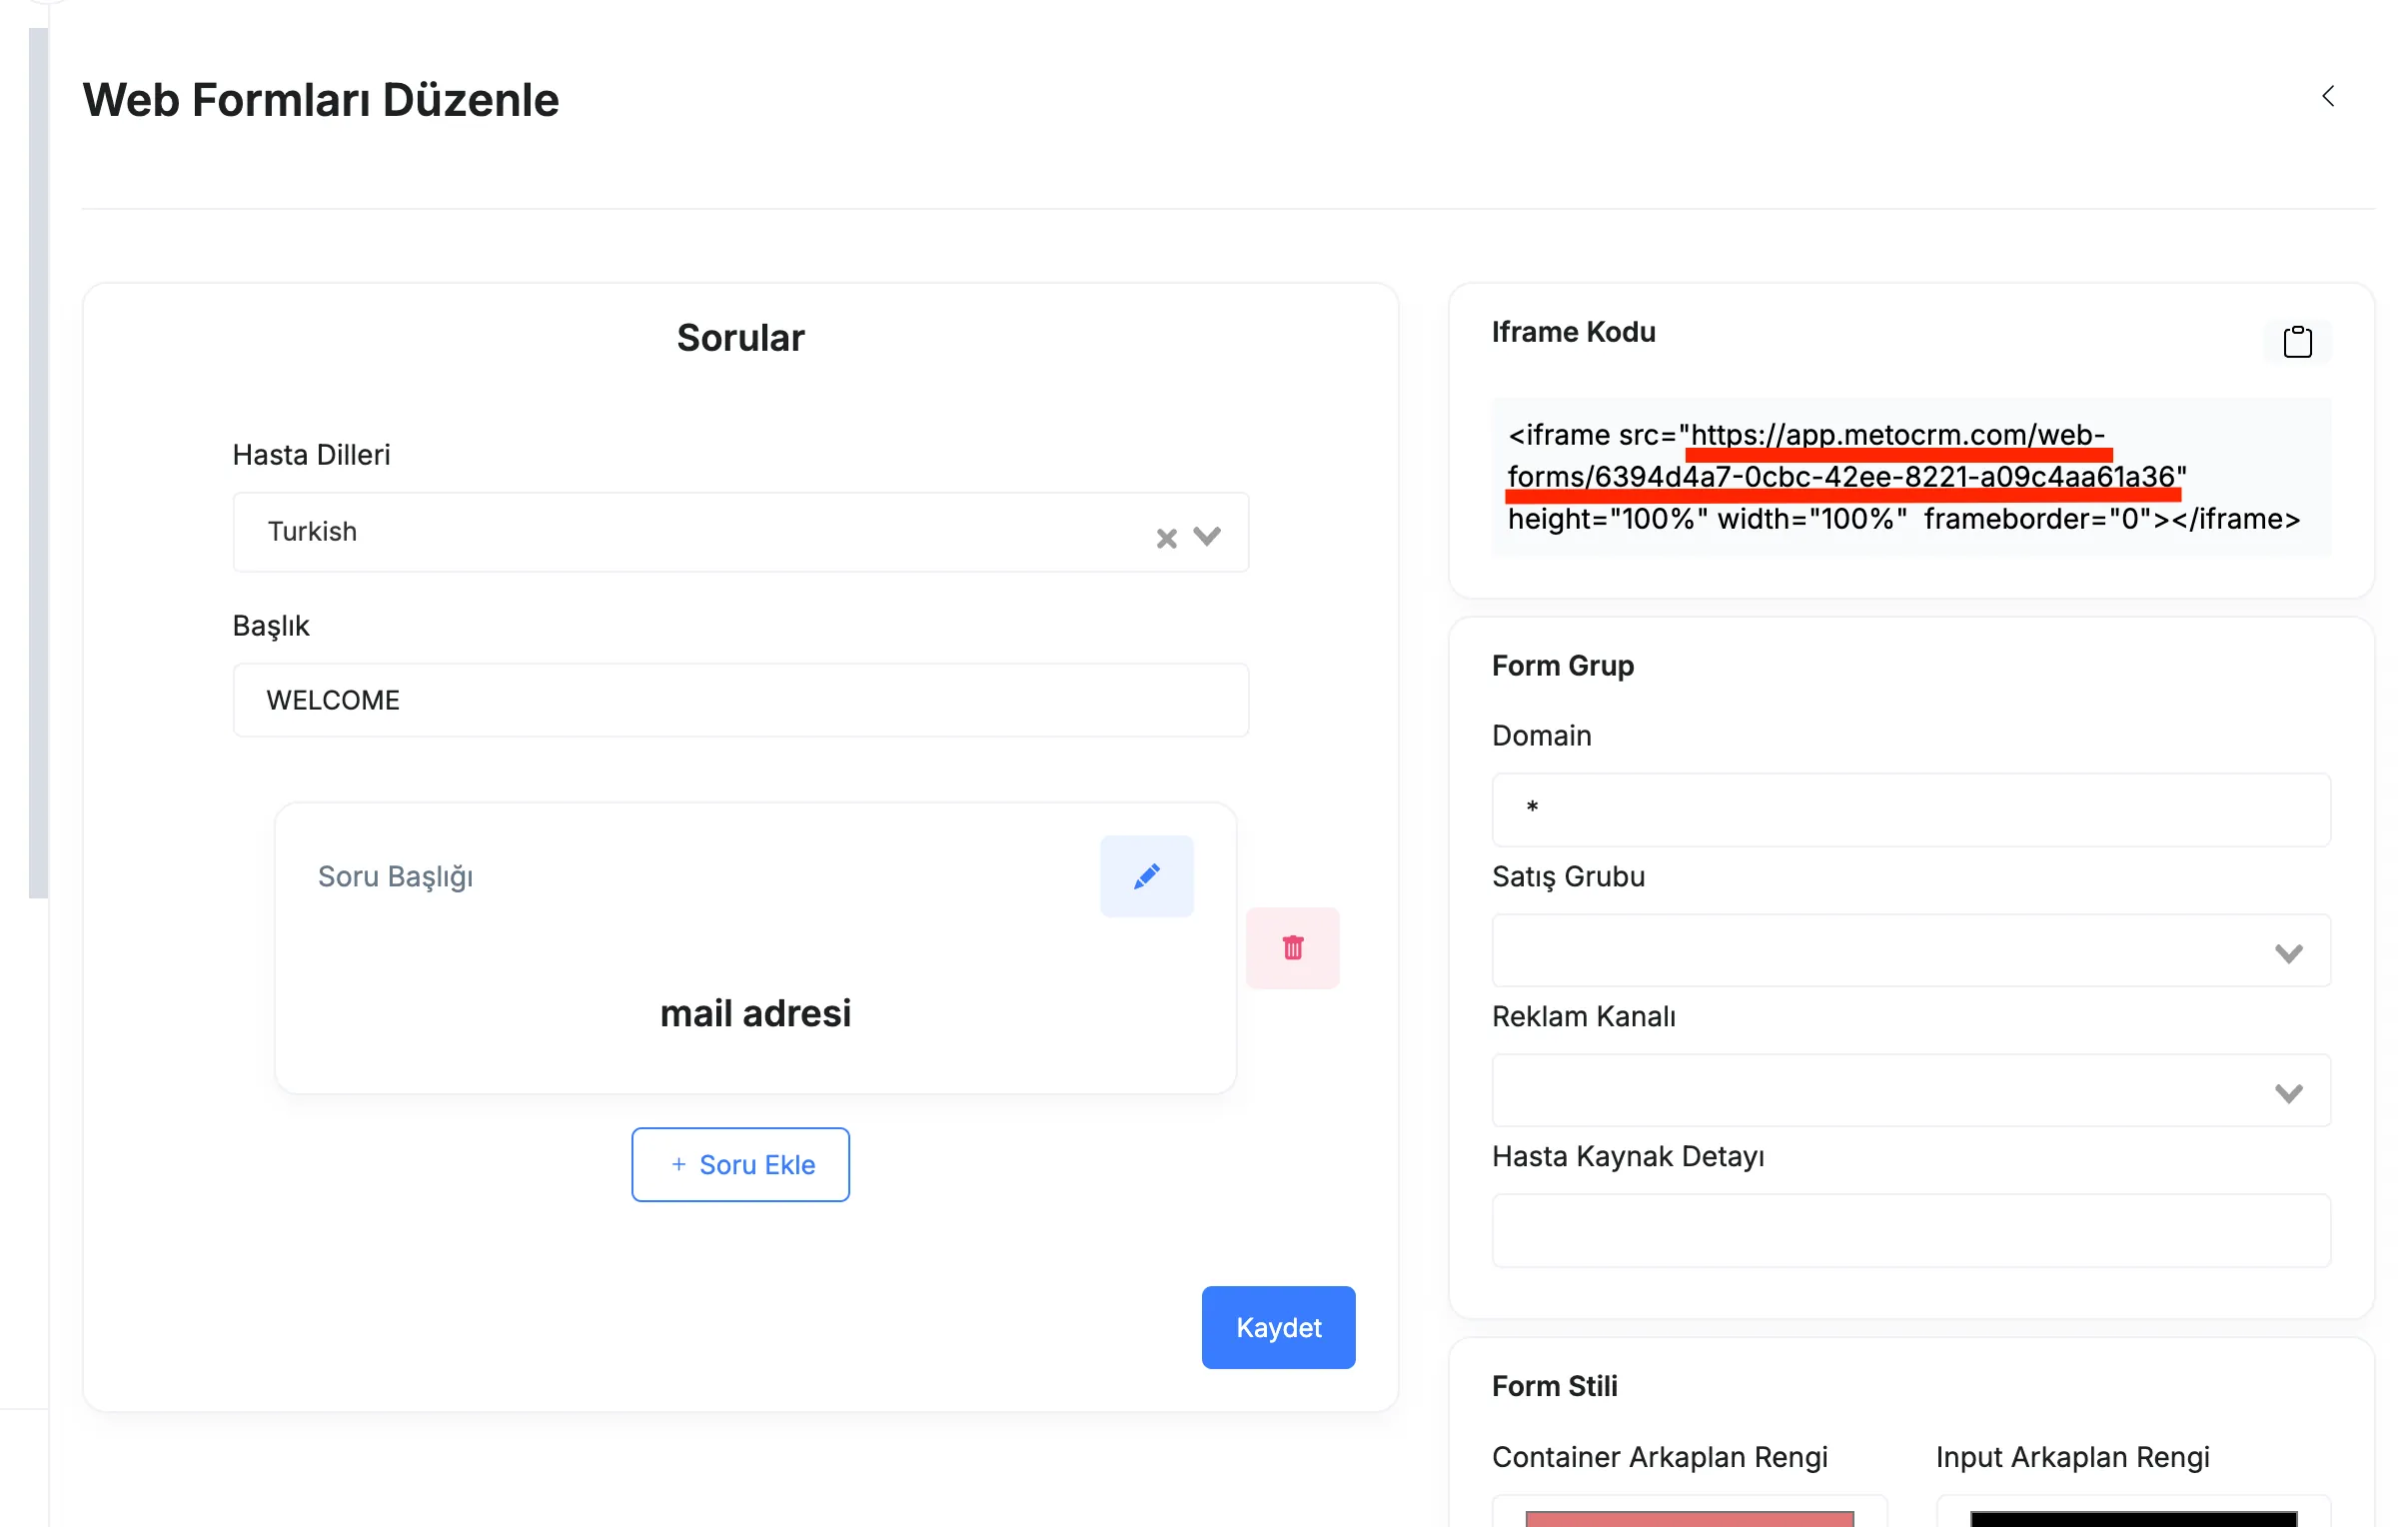Copy iframe code with clipboard icon
This screenshot has width=2408, height=1527.
2297,342
